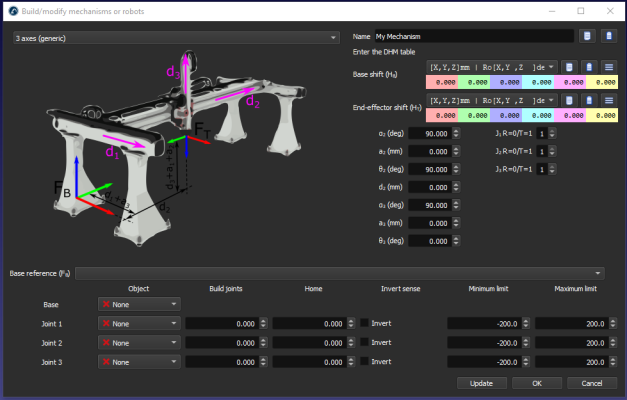Click the Name field containing My Mechanism
Screen dimensions: 627x400
474,36
